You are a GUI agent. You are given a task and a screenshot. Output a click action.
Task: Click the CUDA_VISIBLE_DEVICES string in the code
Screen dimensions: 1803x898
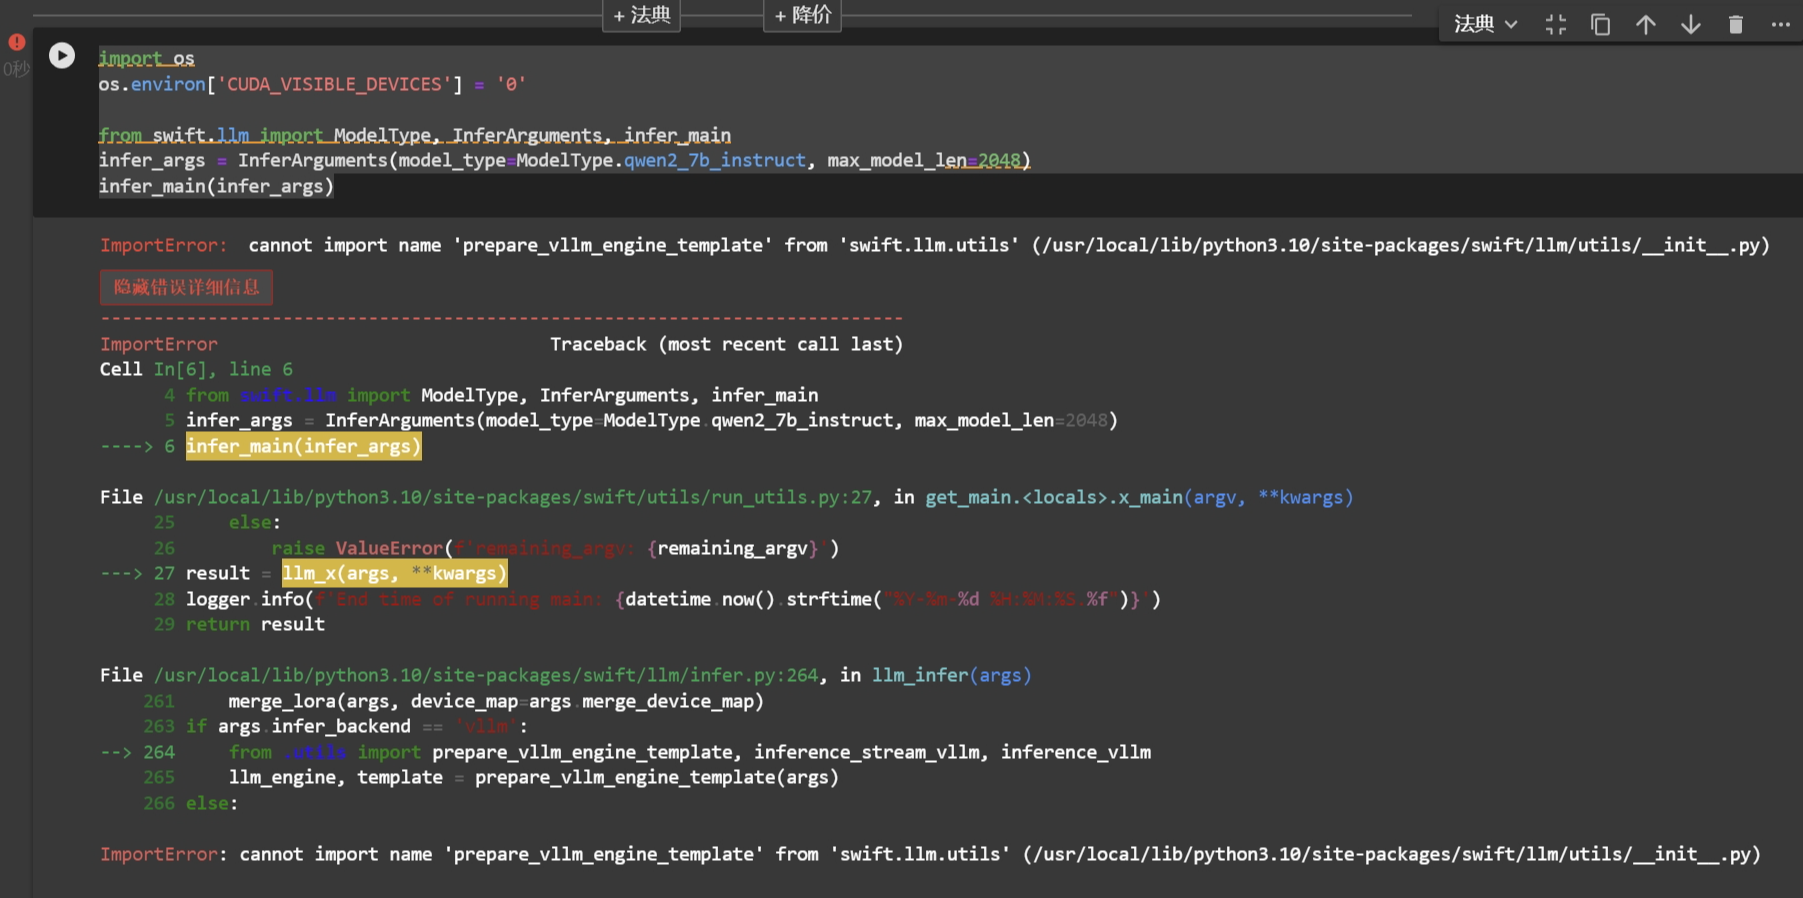pos(335,84)
